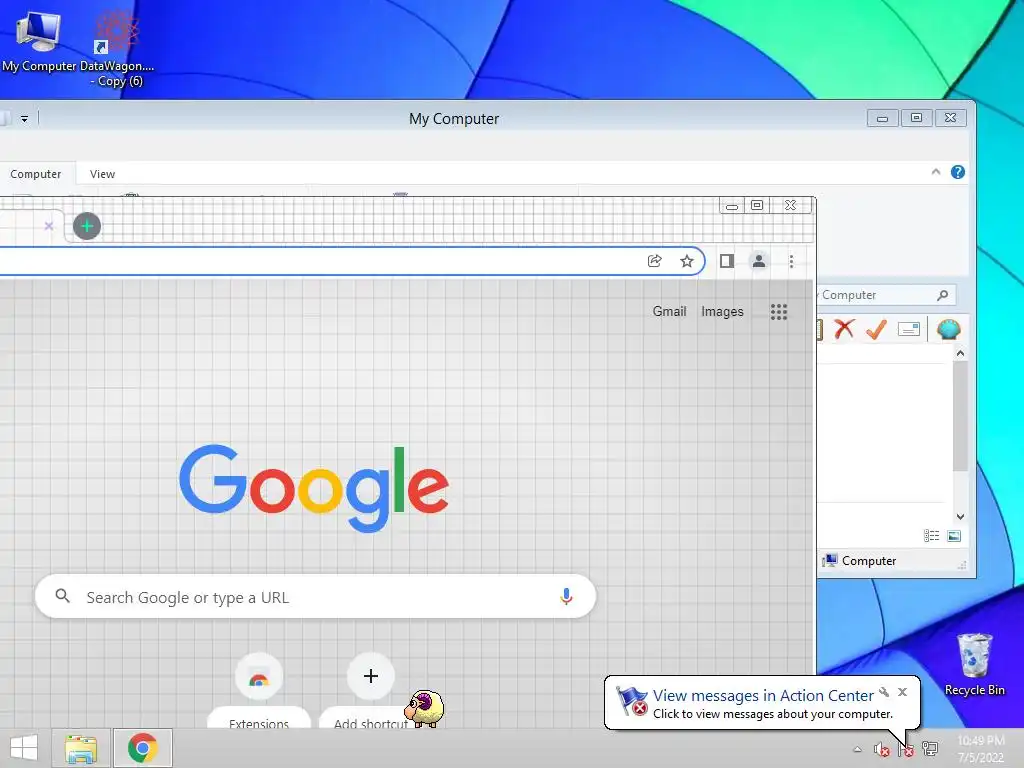This screenshot has height=768, width=1024.
Task: Click the magnifier icon in Google search box
Action: tap(63, 596)
